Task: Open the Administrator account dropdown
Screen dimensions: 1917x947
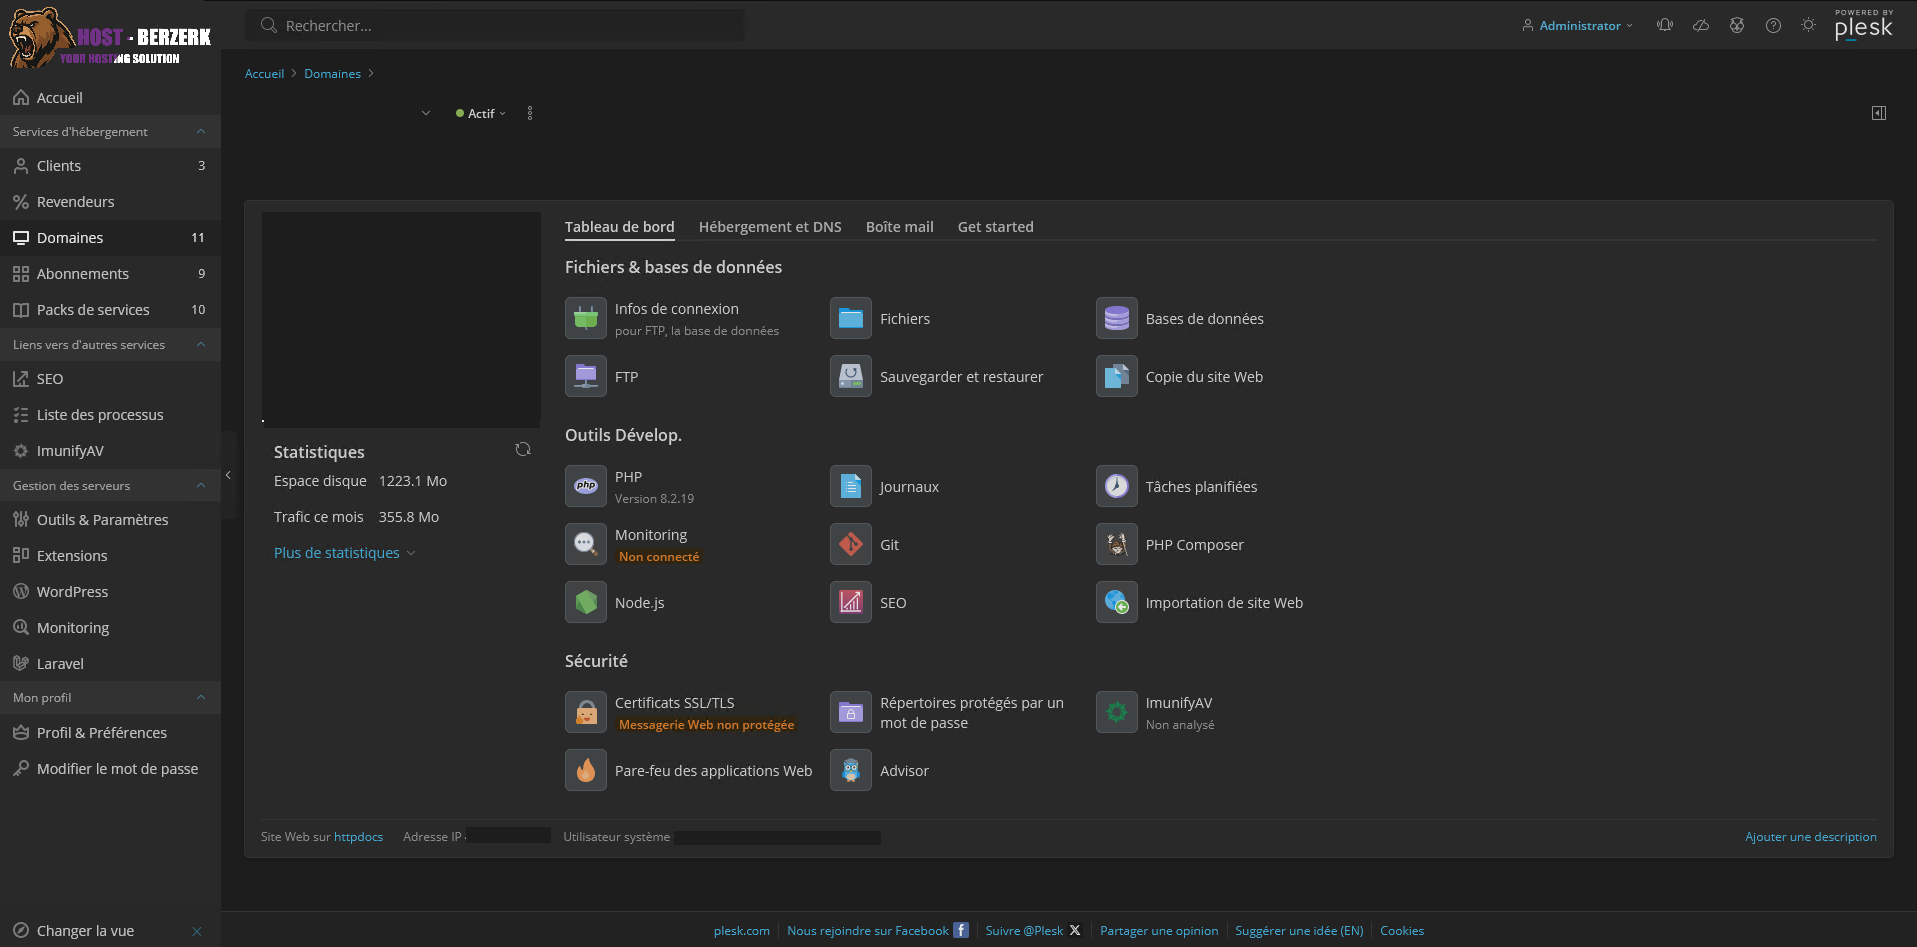Action: (1577, 26)
